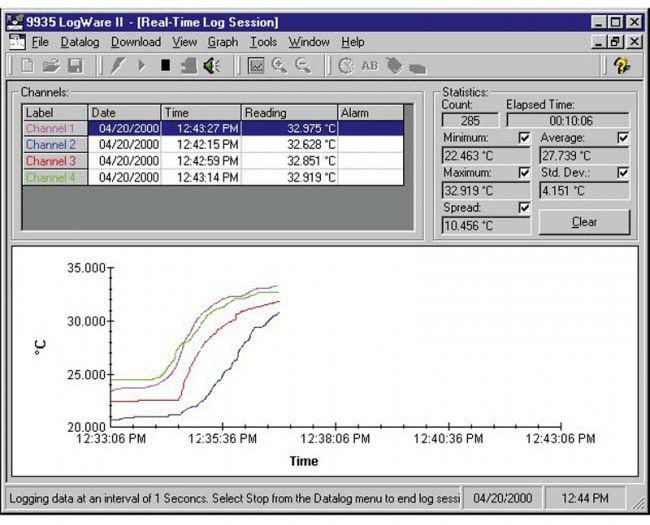Image resolution: width=650 pixels, height=525 pixels.
Task: Click the tag toolbar icon
Action: click(x=394, y=66)
